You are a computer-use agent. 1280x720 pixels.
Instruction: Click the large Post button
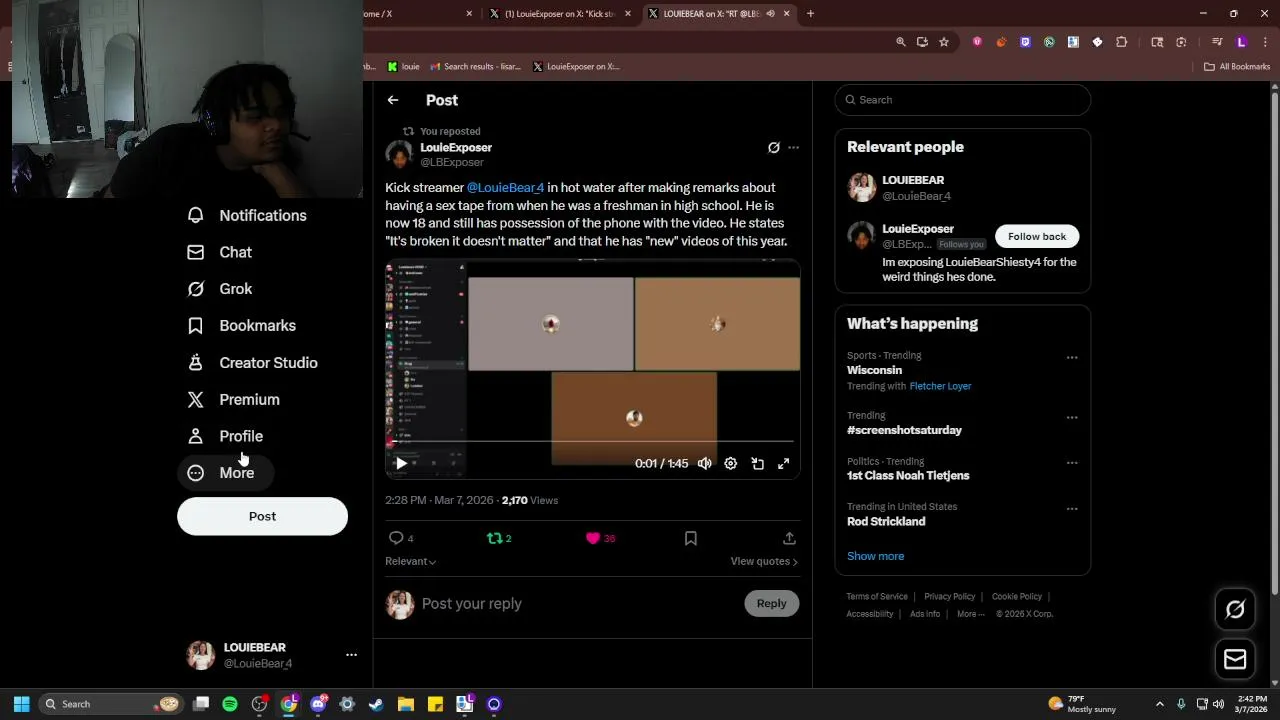(262, 516)
